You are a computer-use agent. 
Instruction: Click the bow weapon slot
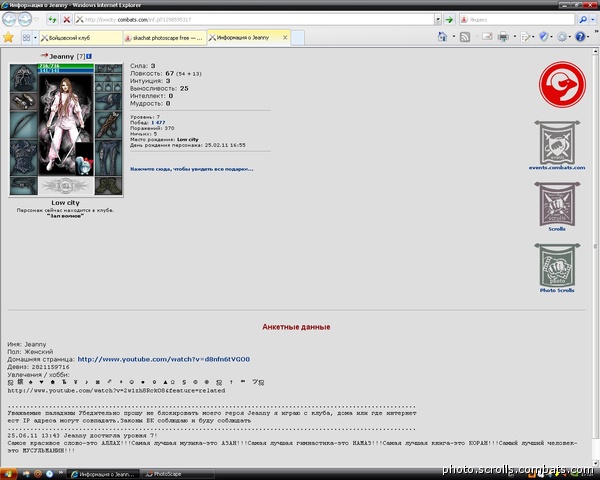pos(23,125)
